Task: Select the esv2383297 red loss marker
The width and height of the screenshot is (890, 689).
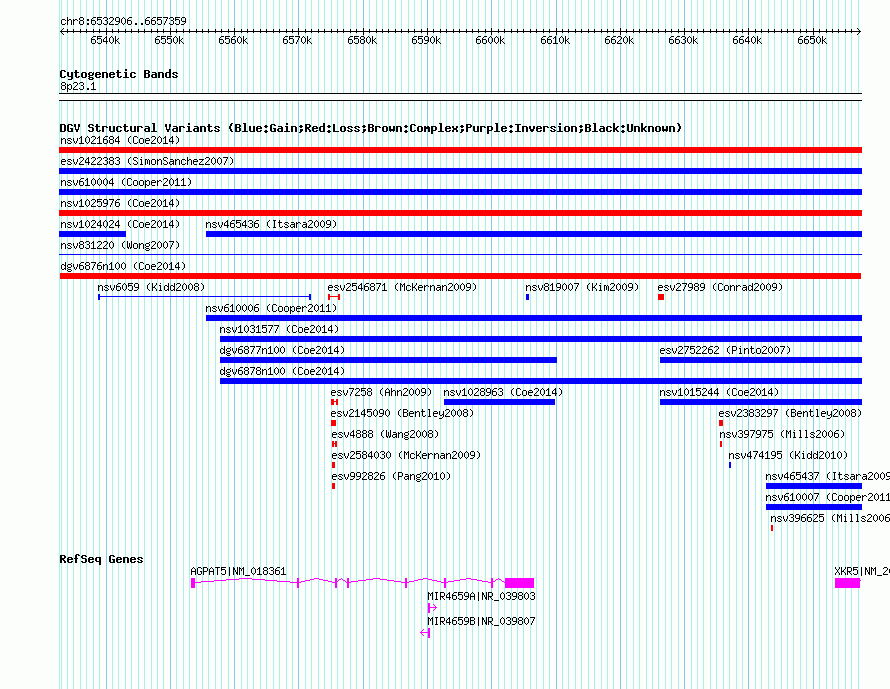Action: tap(721, 423)
